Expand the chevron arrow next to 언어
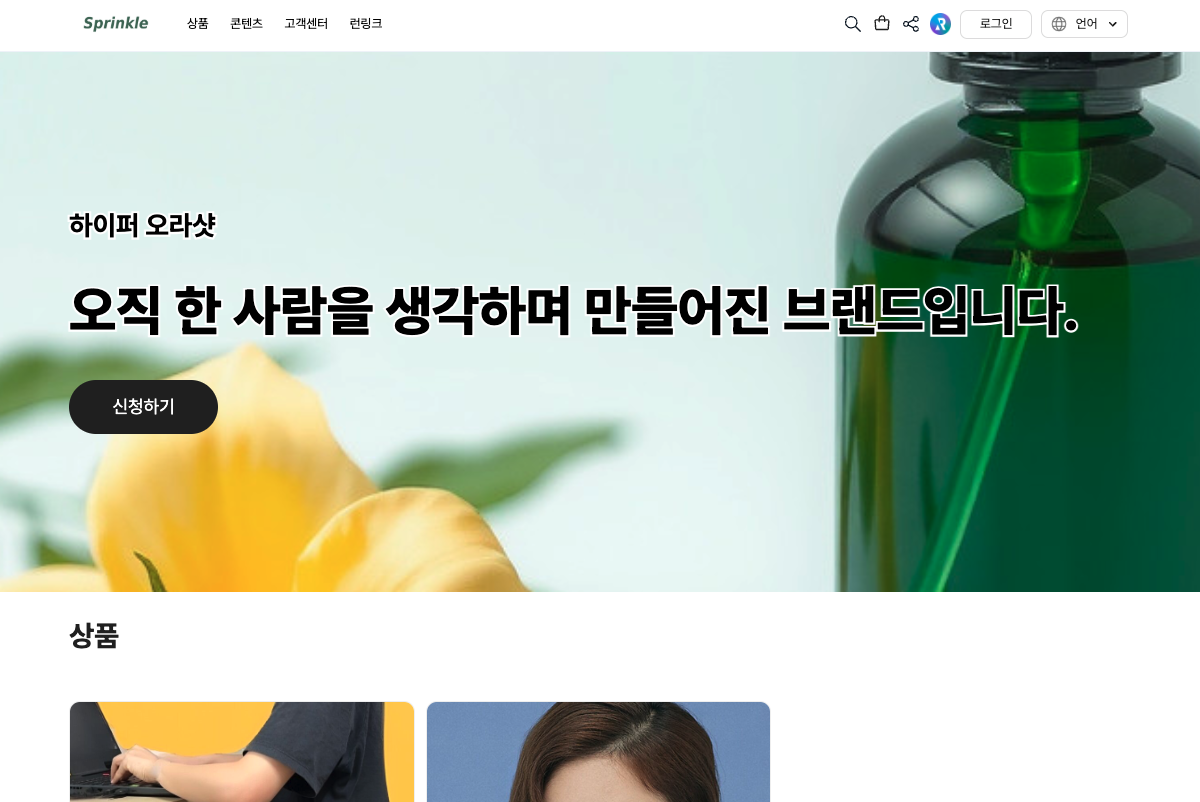 (x=1112, y=24)
